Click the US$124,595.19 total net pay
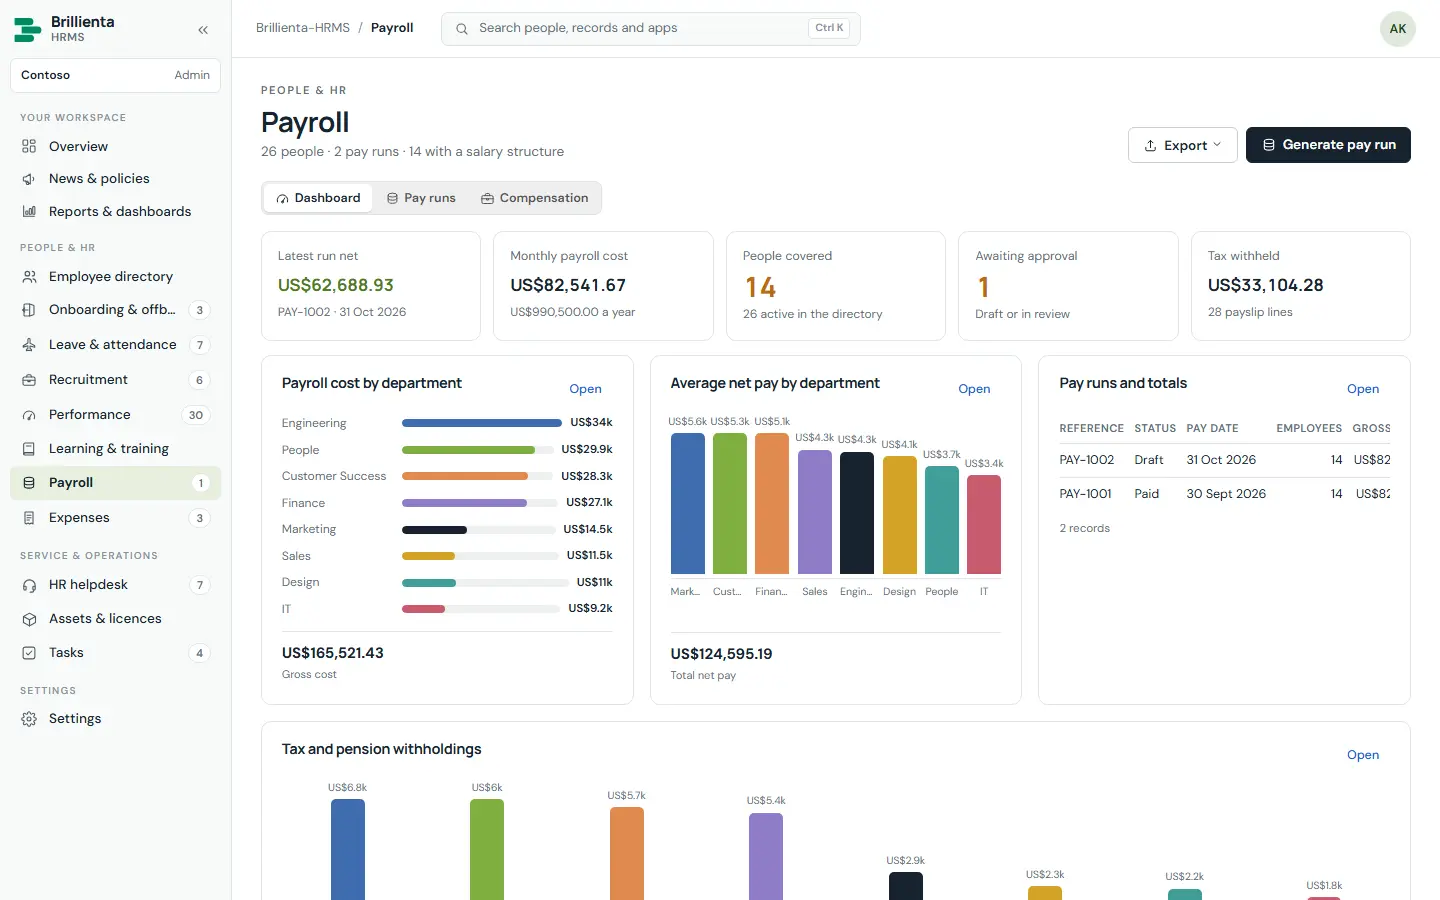 coord(721,654)
